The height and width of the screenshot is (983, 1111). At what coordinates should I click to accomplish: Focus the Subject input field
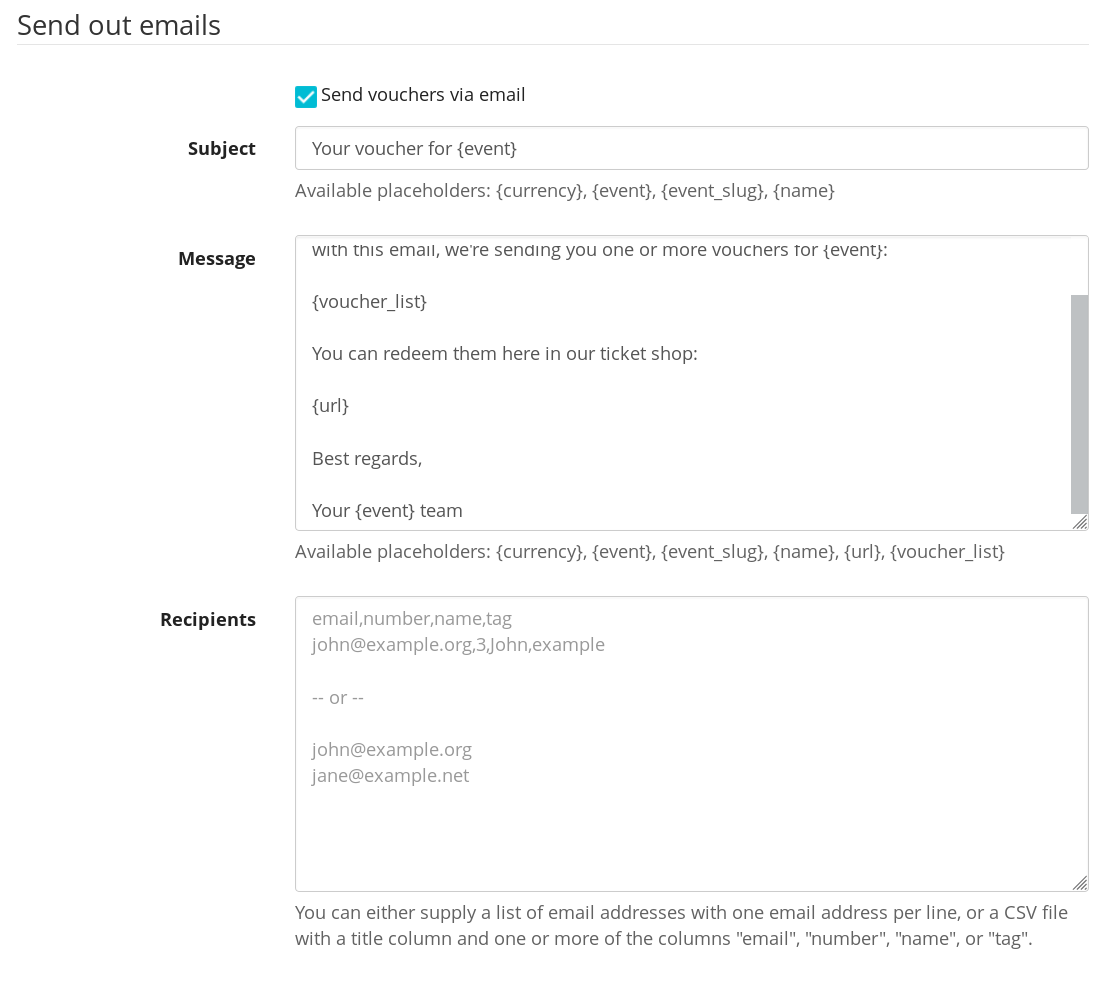(690, 148)
